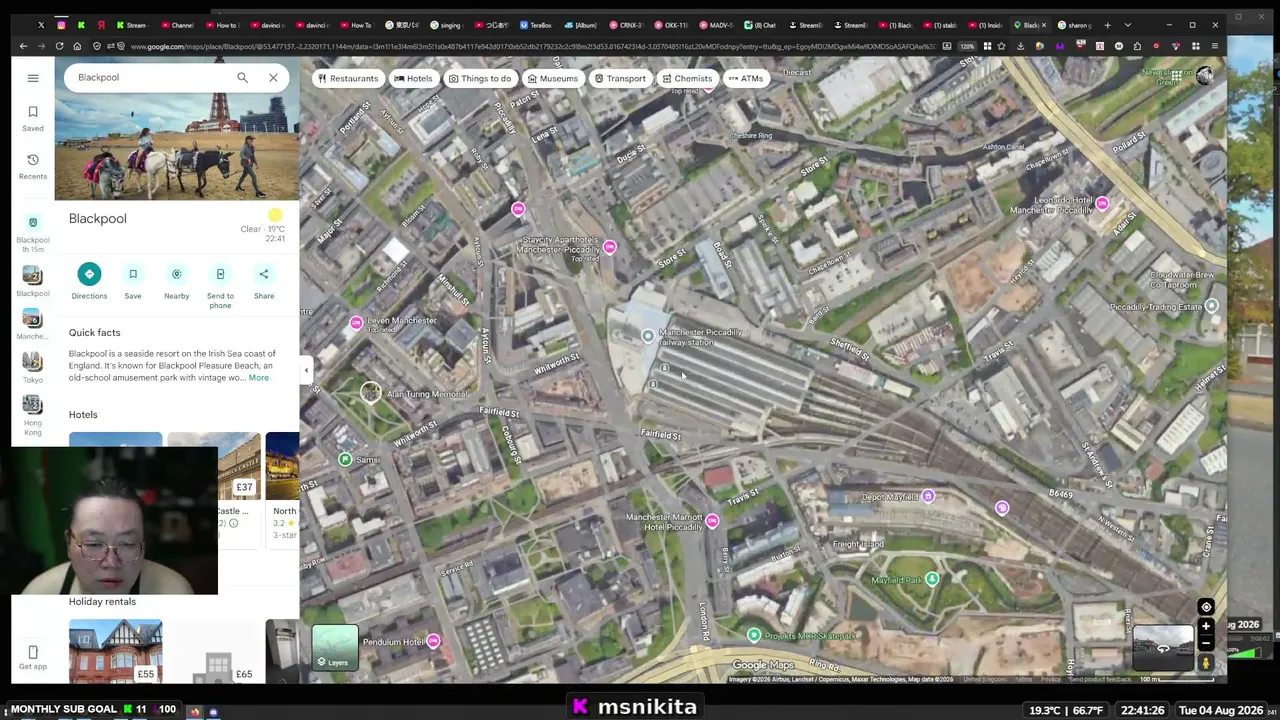Open the Layers map type switcher

pos(335,647)
